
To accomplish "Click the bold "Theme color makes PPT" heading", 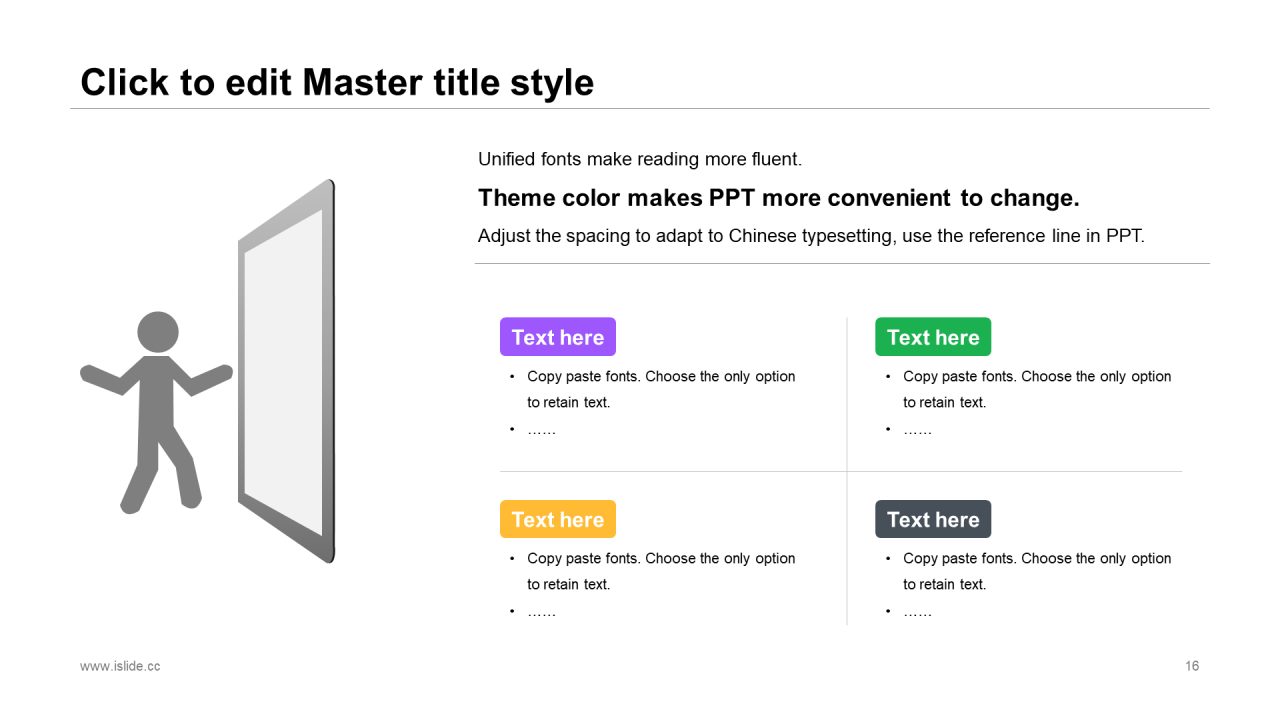I will (x=778, y=198).
